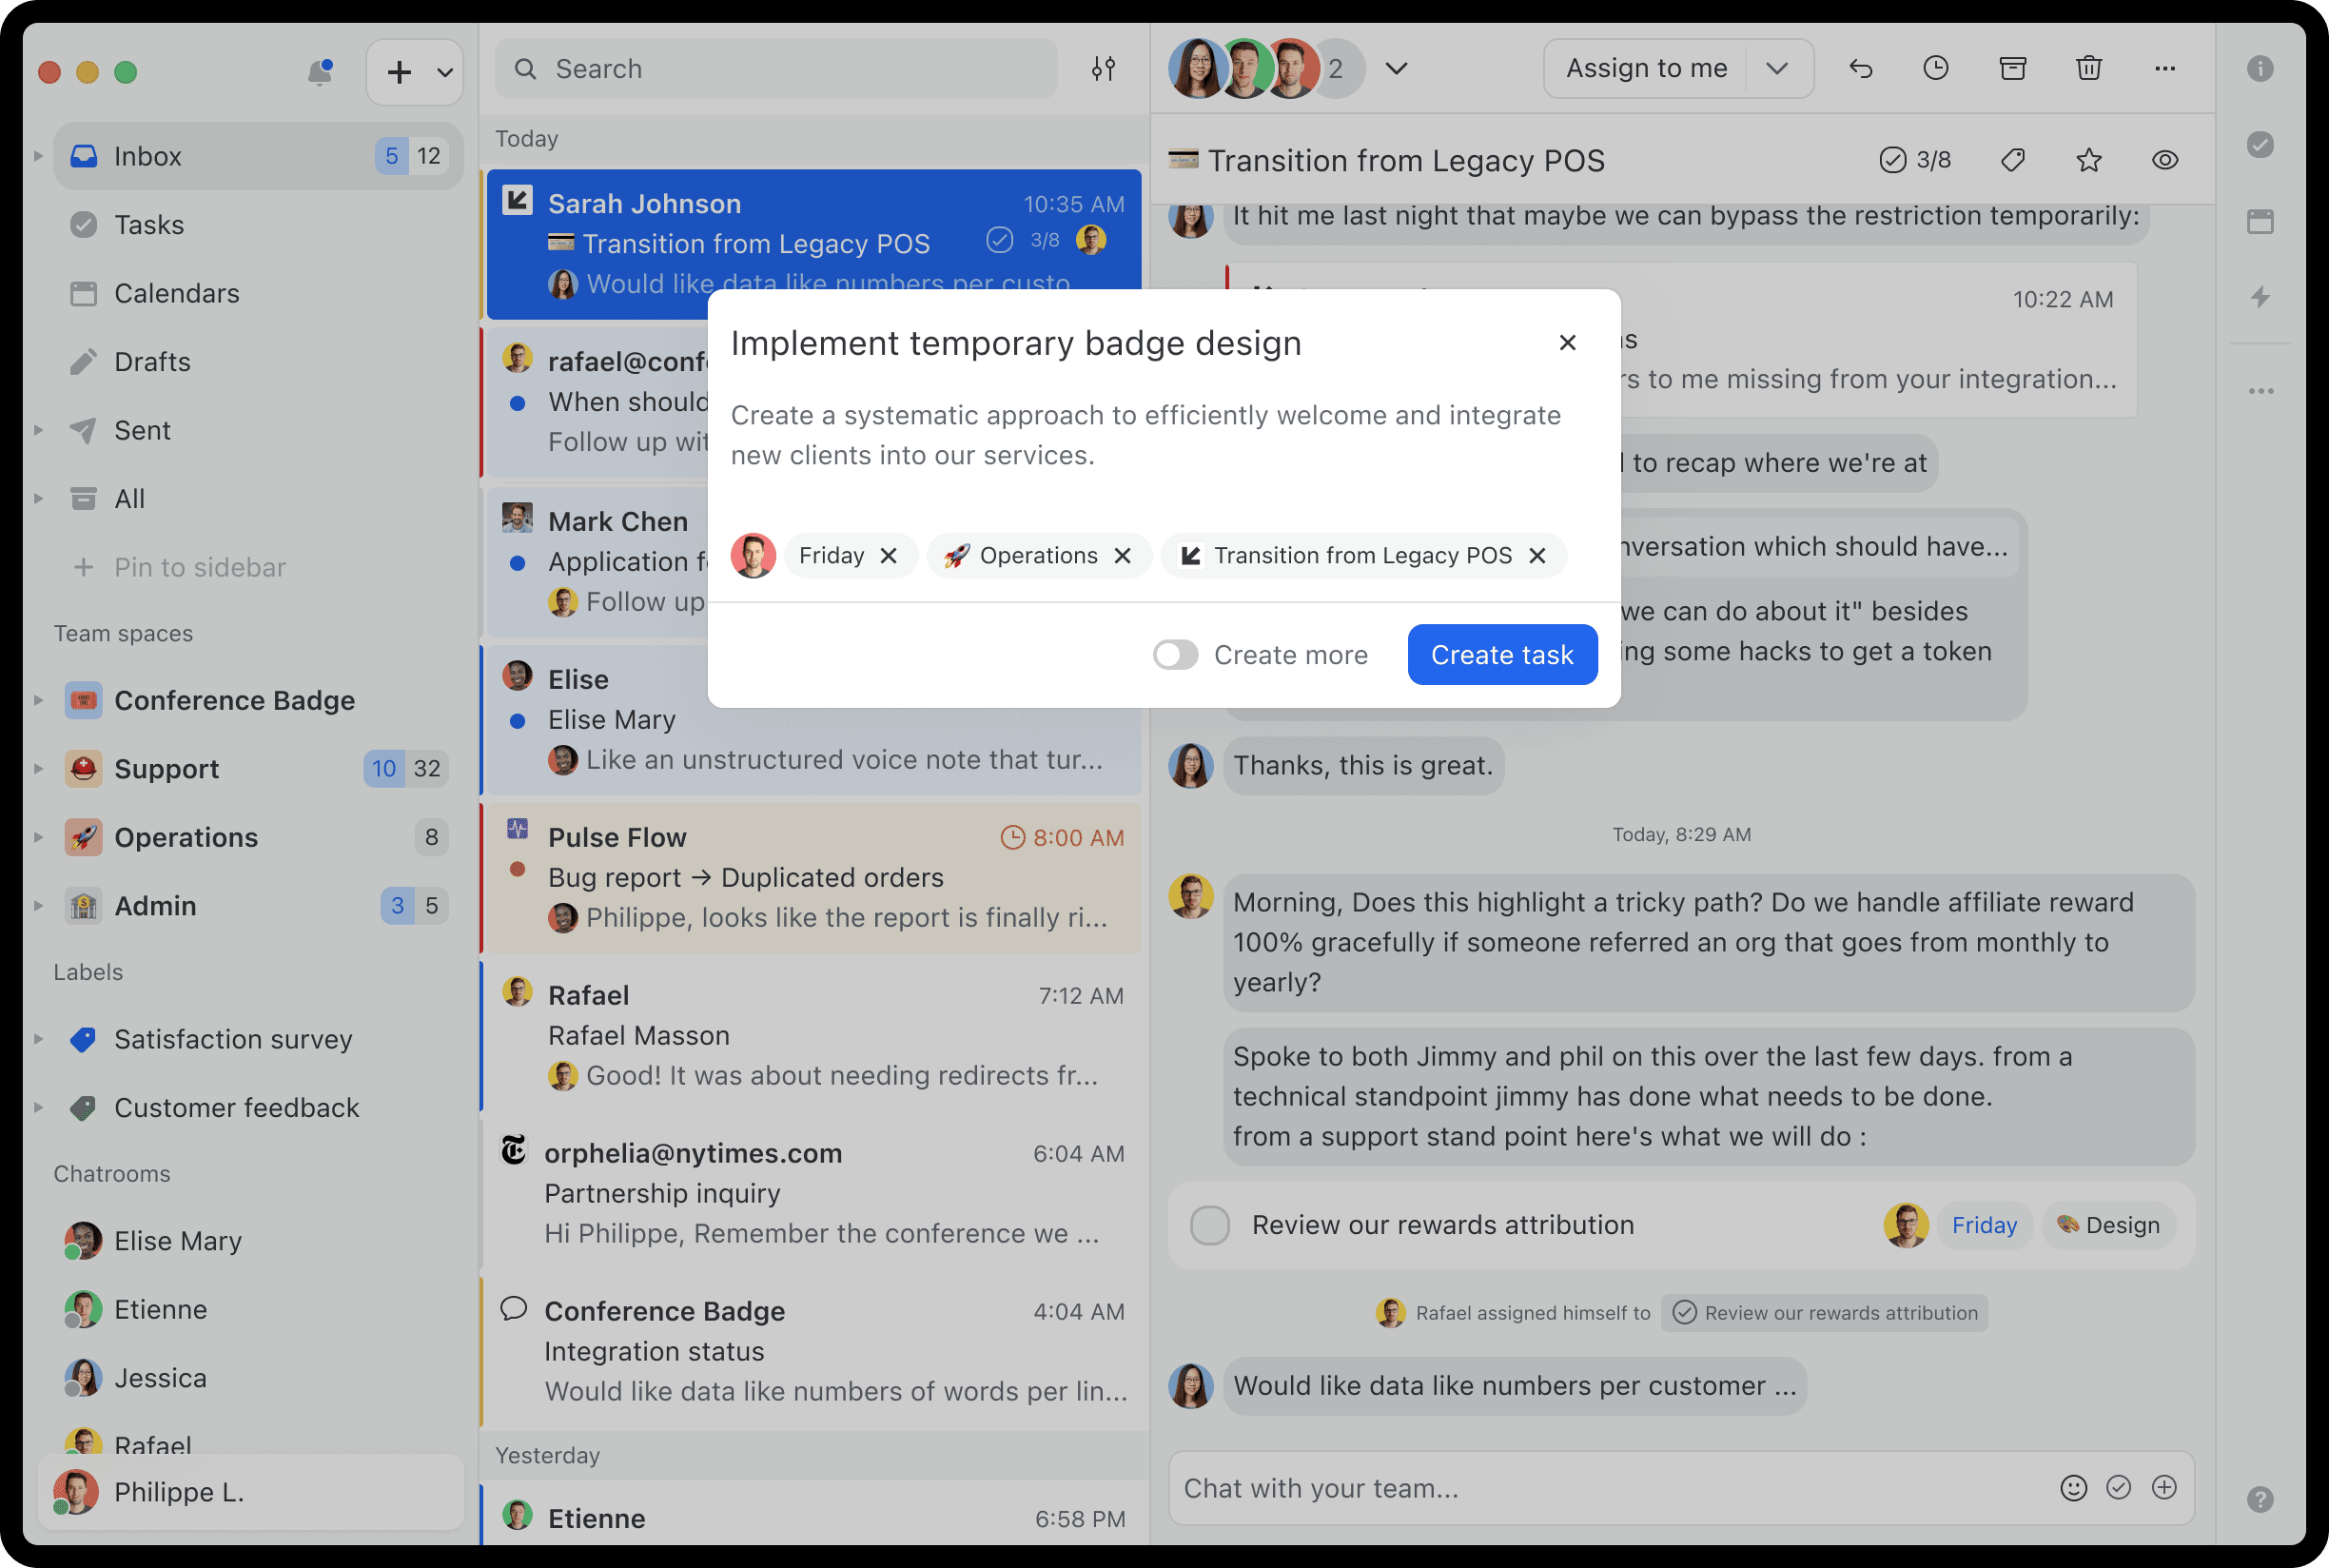Check off Review our rewards attribution task
2329x1568 pixels.
click(1209, 1225)
